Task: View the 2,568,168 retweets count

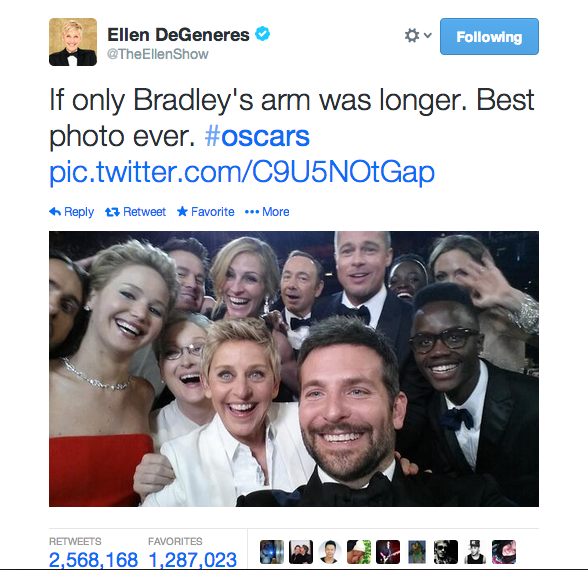Action: pos(93,560)
